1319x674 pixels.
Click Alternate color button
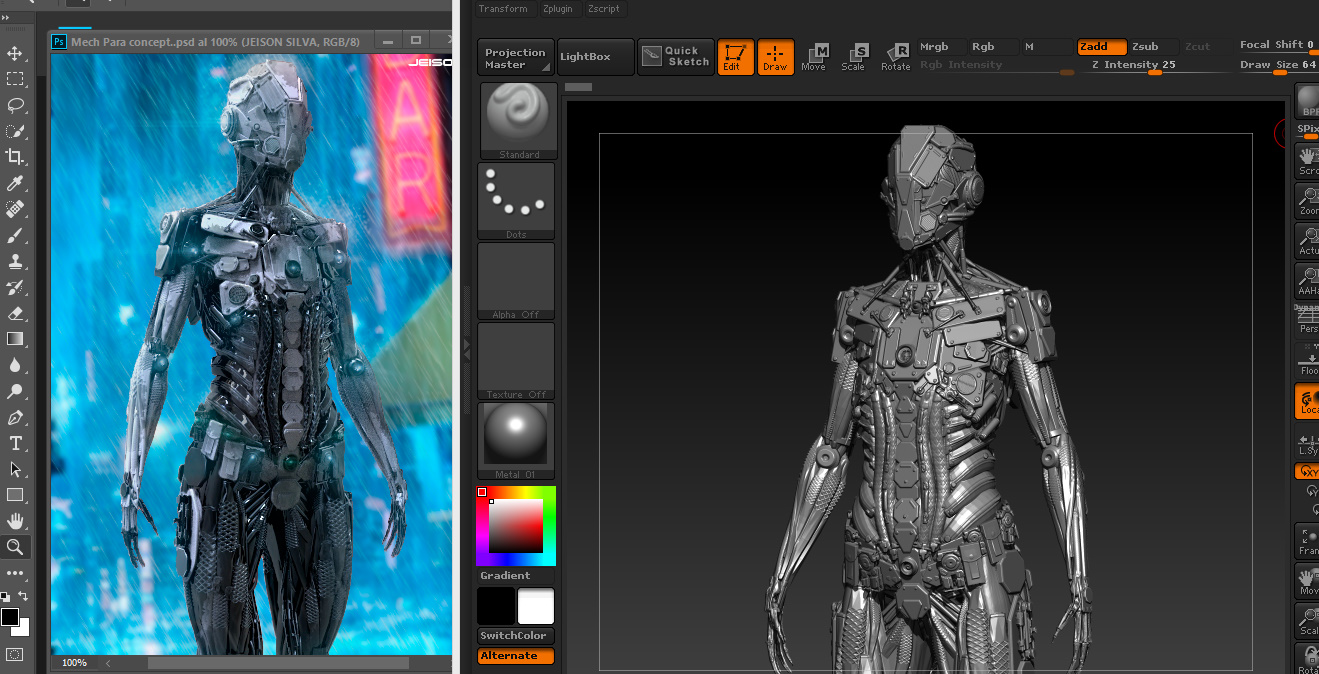pos(516,656)
